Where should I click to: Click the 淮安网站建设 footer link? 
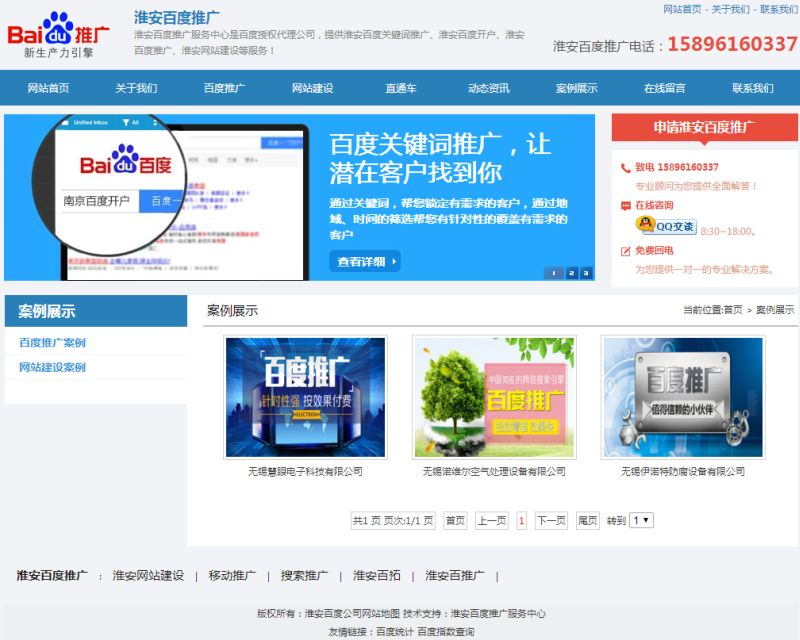(148, 576)
